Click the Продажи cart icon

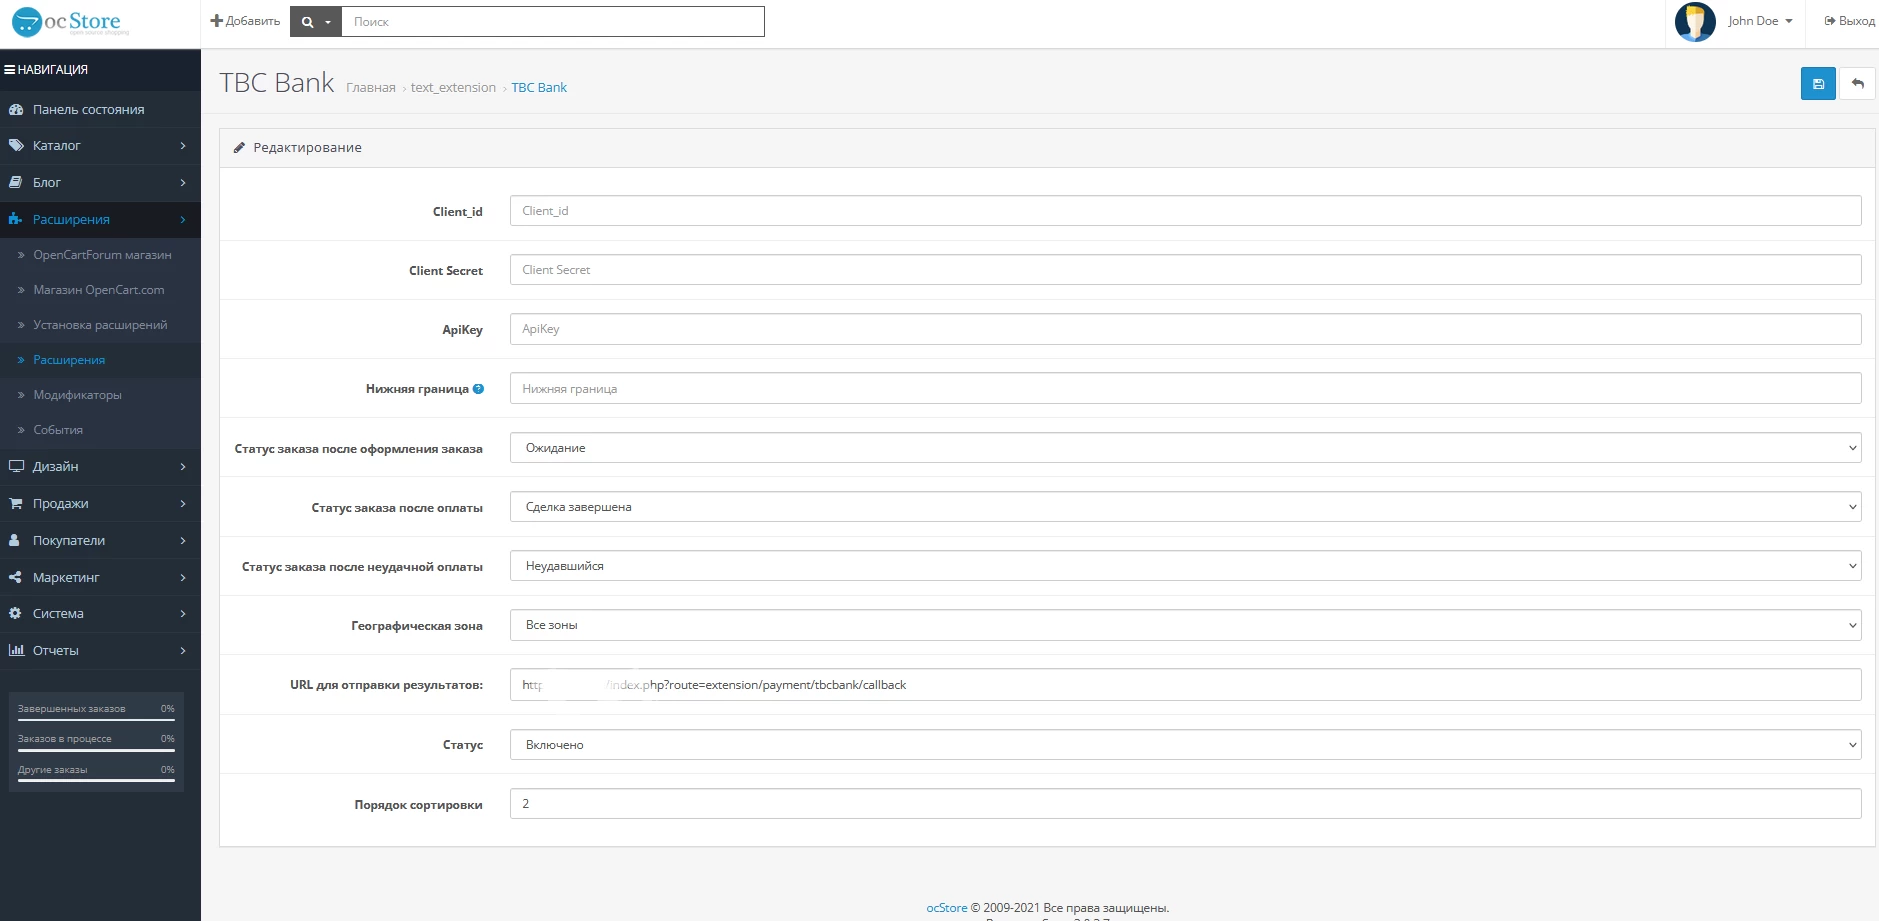click(x=16, y=504)
